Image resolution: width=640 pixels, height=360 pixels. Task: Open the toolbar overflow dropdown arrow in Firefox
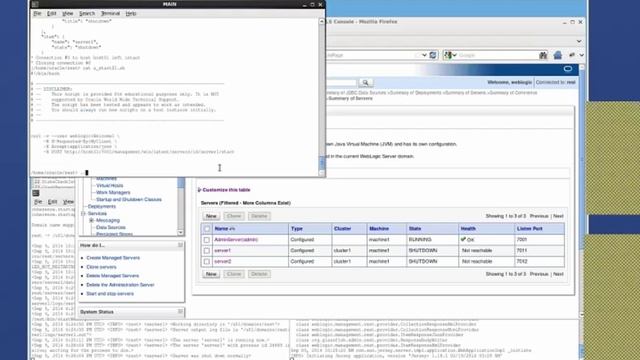click(x=582, y=55)
